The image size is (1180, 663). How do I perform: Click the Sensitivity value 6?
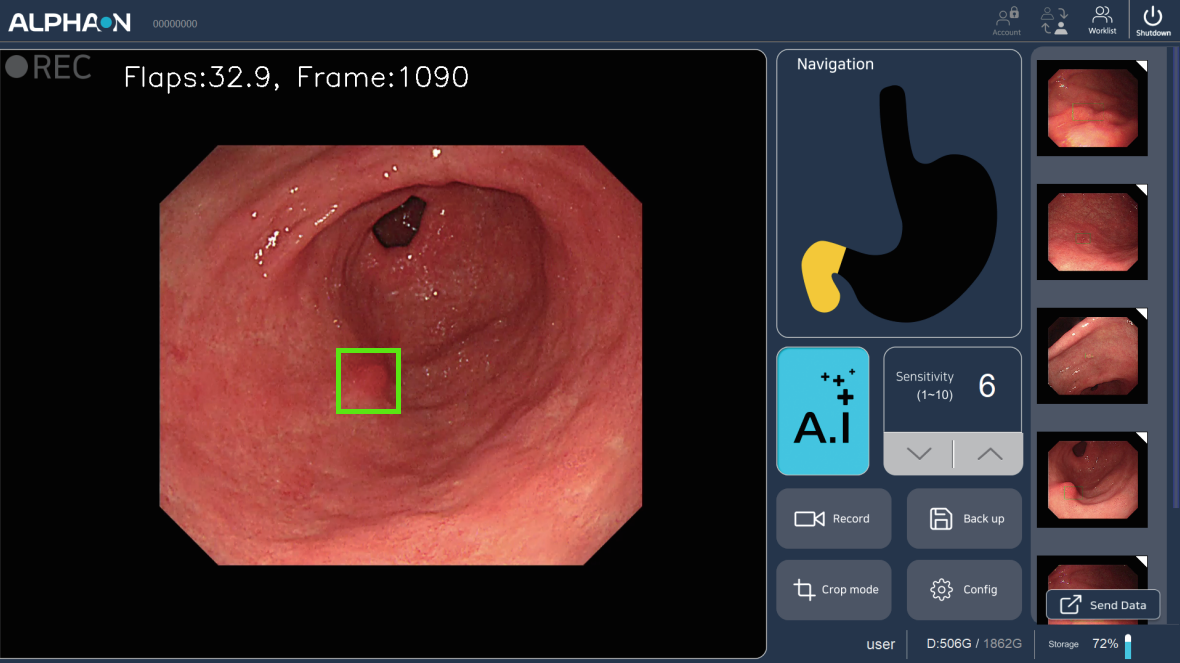pyautogui.click(x=987, y=386)
